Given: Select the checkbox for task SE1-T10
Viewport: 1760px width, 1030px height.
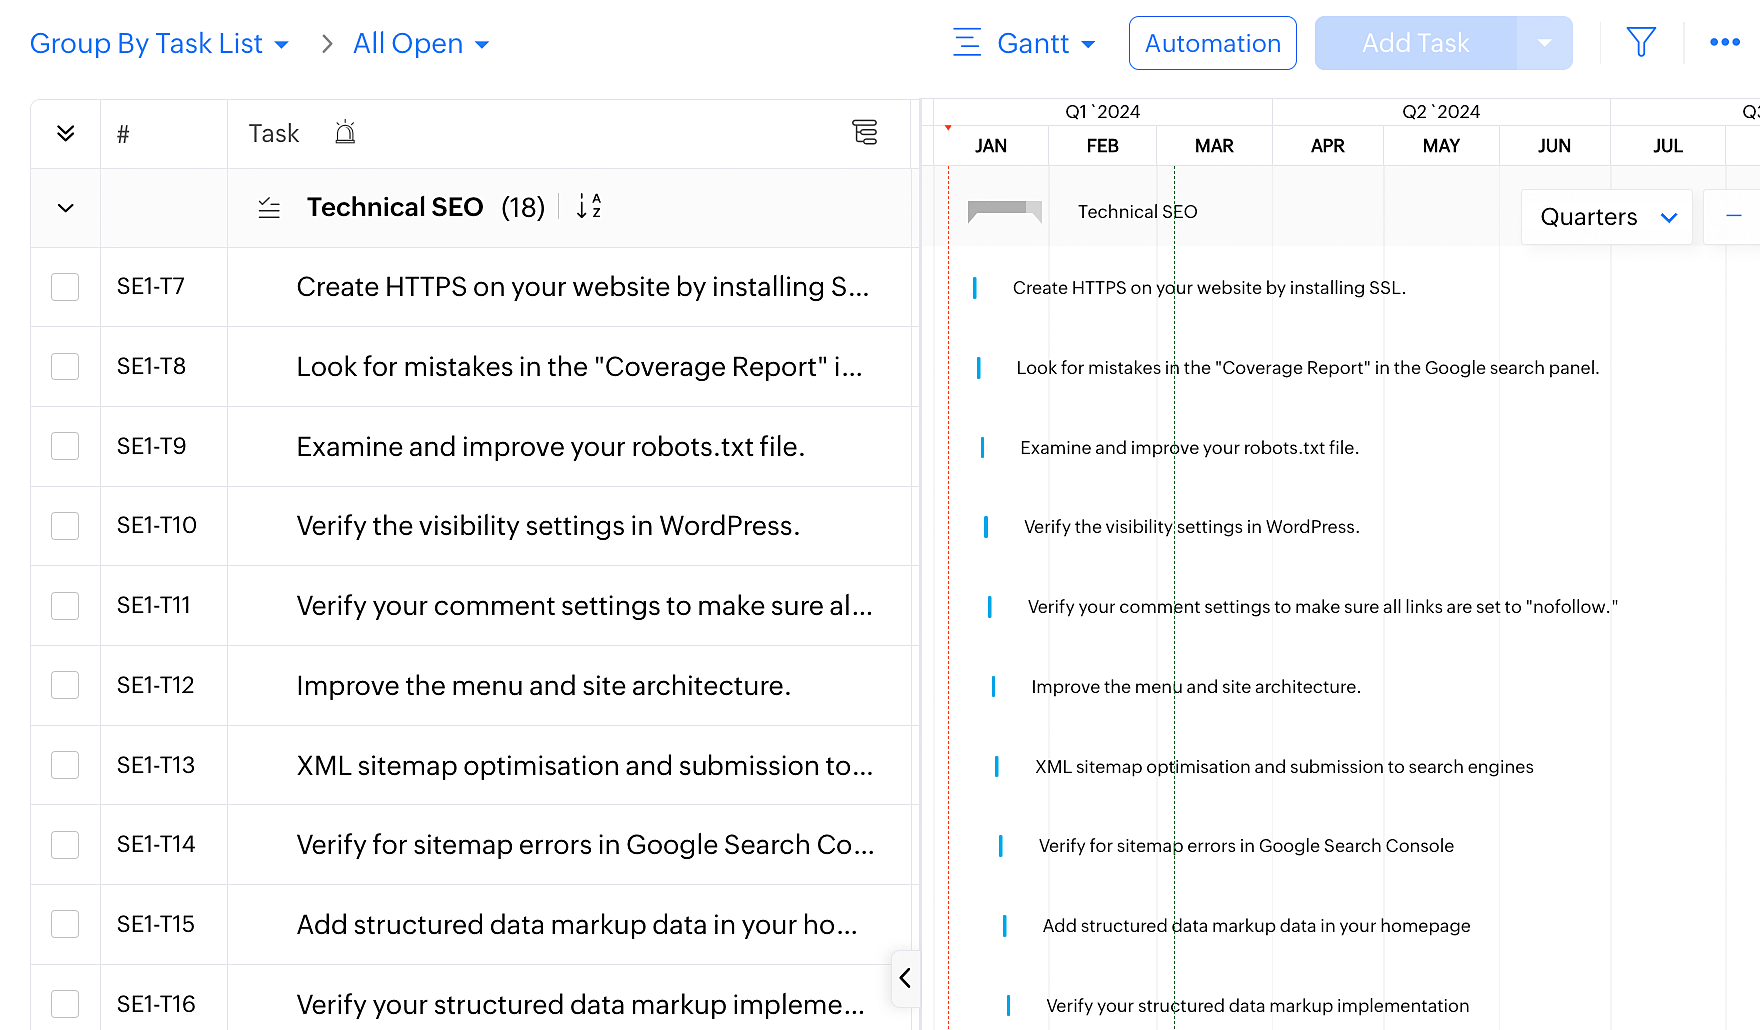Looking at the screenshot, I should [x=66, y=526].
